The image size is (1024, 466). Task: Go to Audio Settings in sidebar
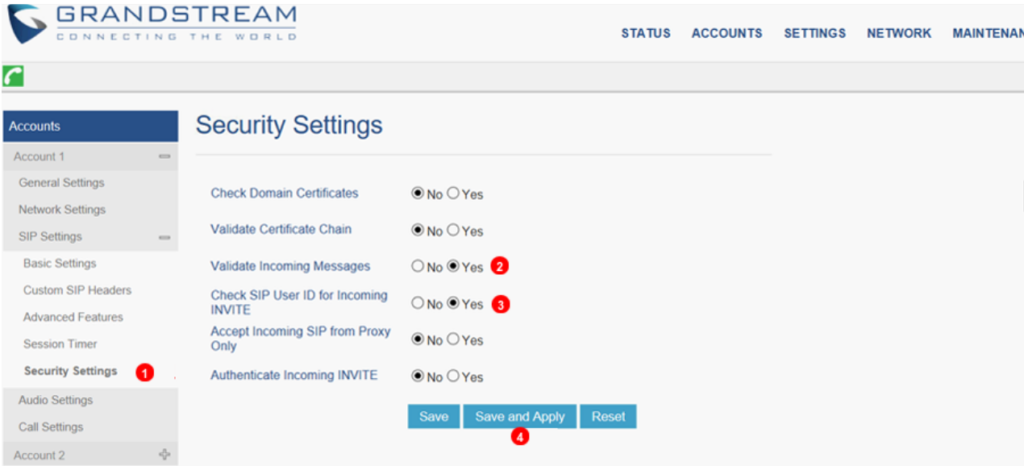click(55, 400)
